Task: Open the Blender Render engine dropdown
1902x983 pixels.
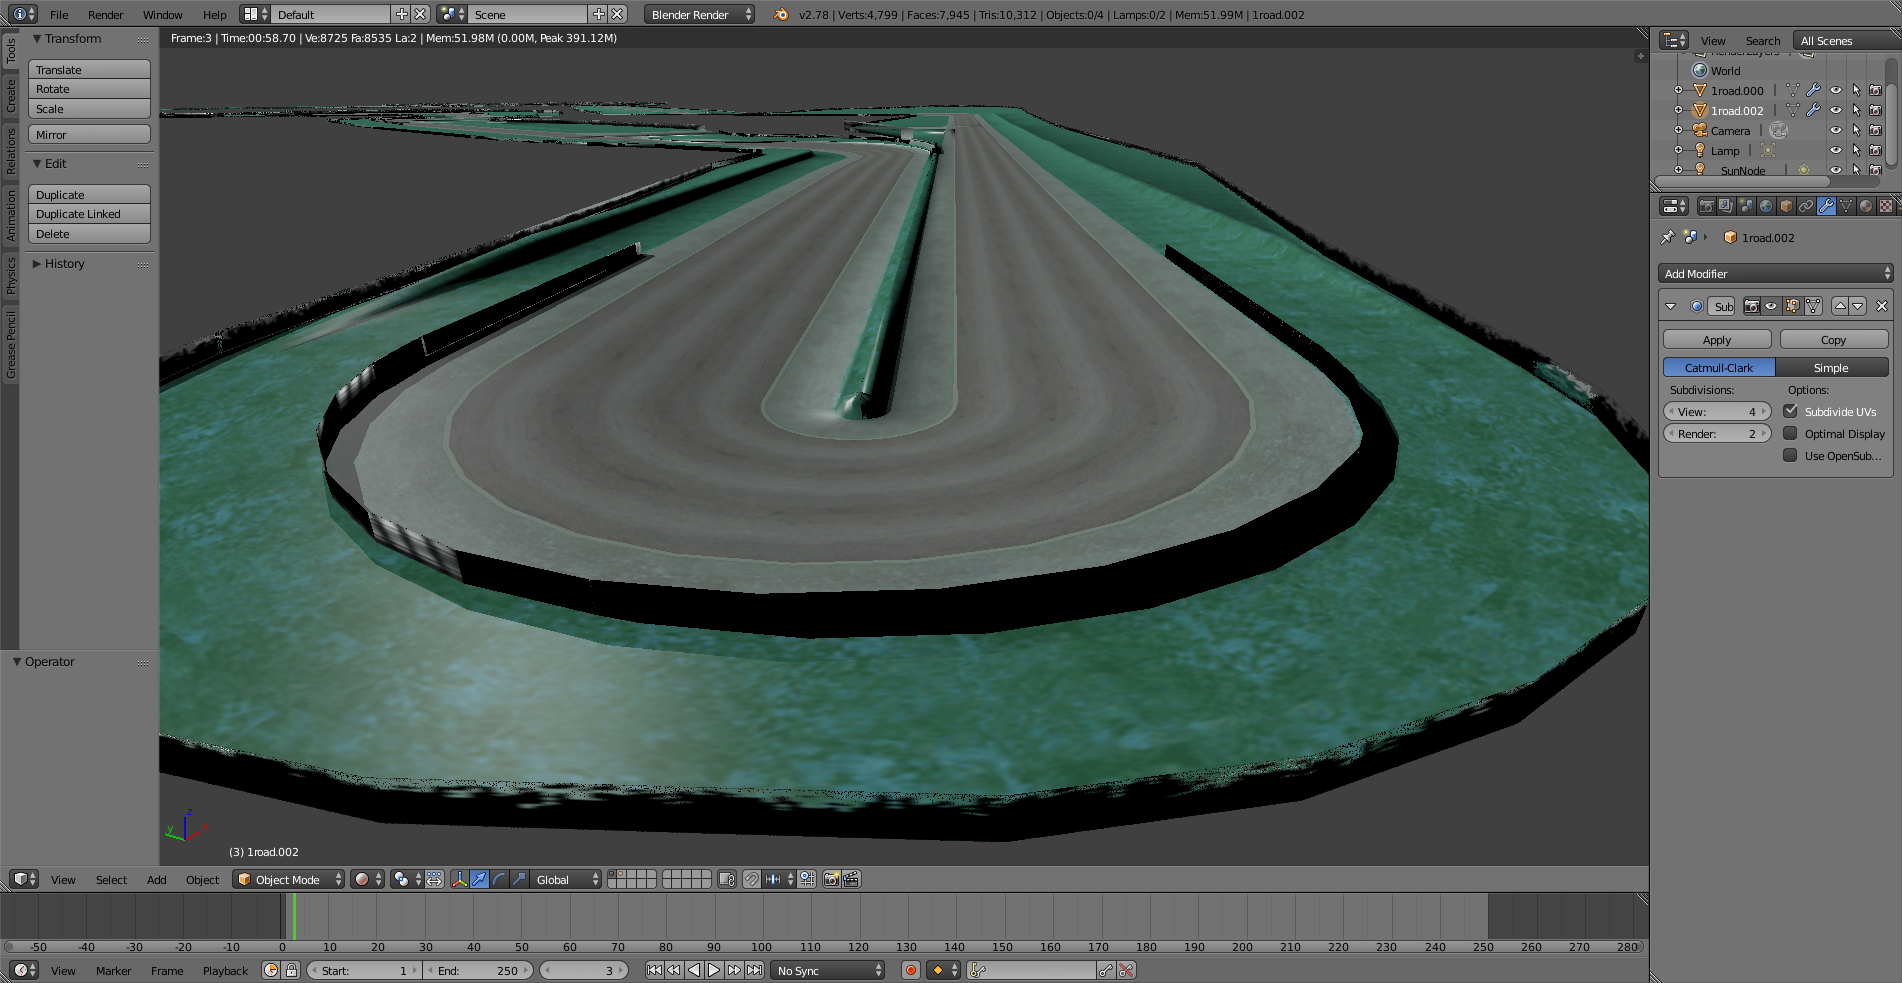Action: (699, 14)
